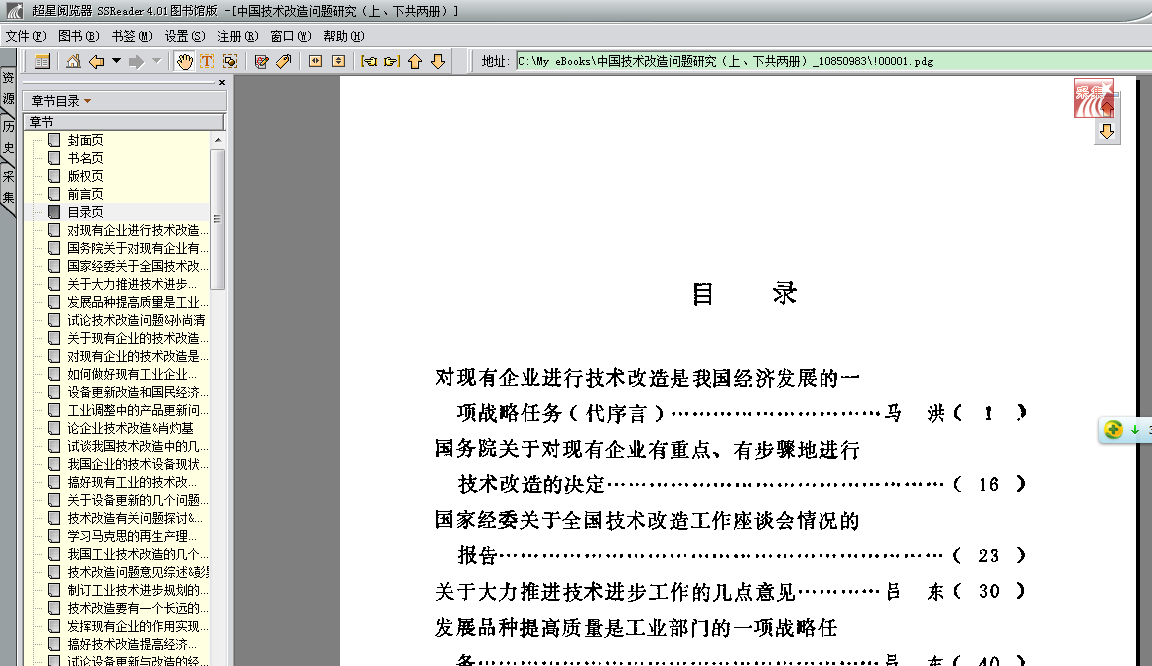Fit page to height icon

[x=338, y=62]
